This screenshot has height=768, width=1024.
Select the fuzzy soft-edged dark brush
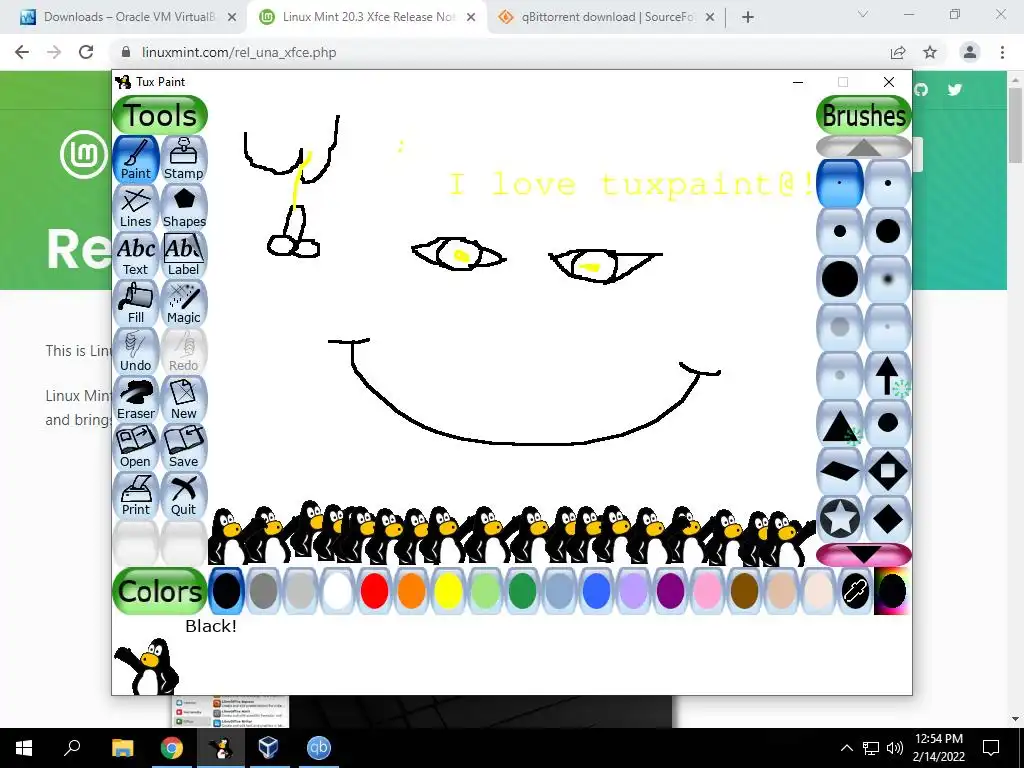pyautogui.click(x=888, y=279)
